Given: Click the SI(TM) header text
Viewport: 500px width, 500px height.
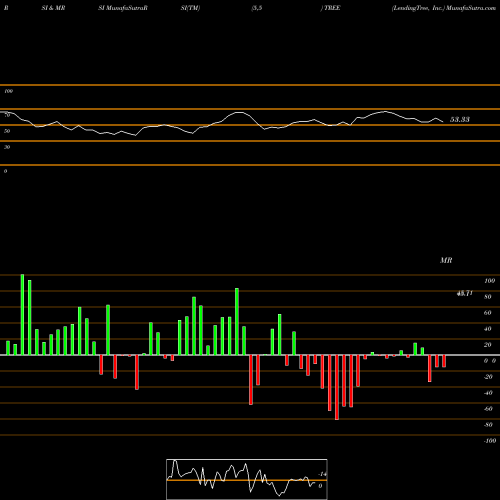Looking at the screenshot, I should (x=190, y=8).
